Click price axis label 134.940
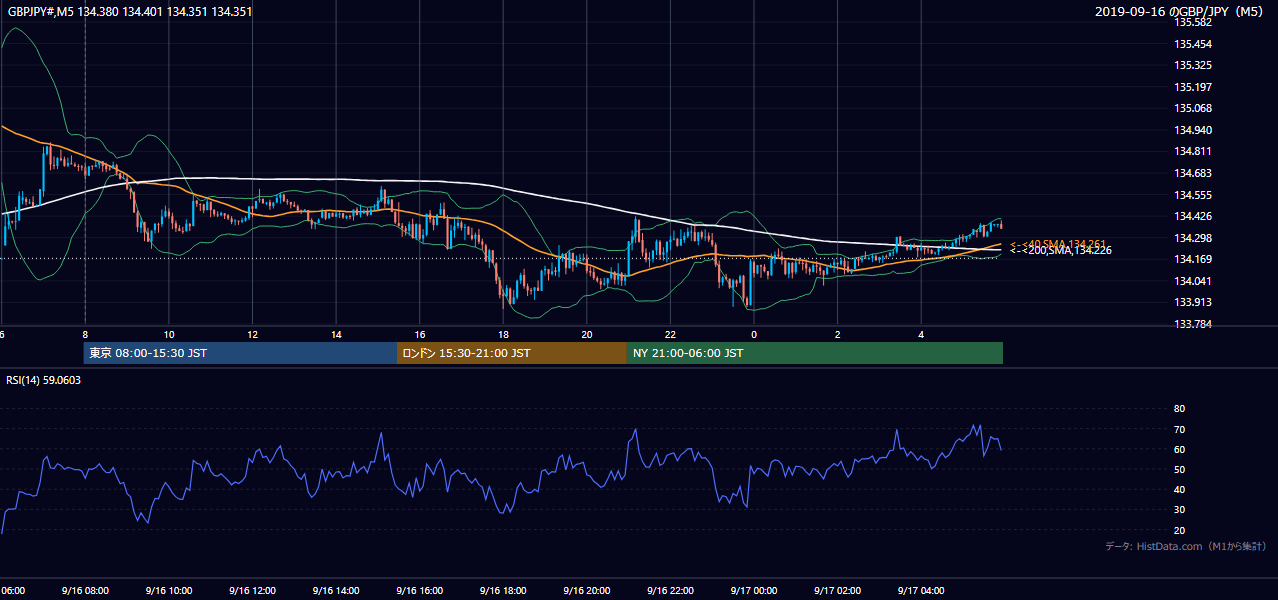The width and height of the screenshot is (1278, 600). click(1194, 130)
